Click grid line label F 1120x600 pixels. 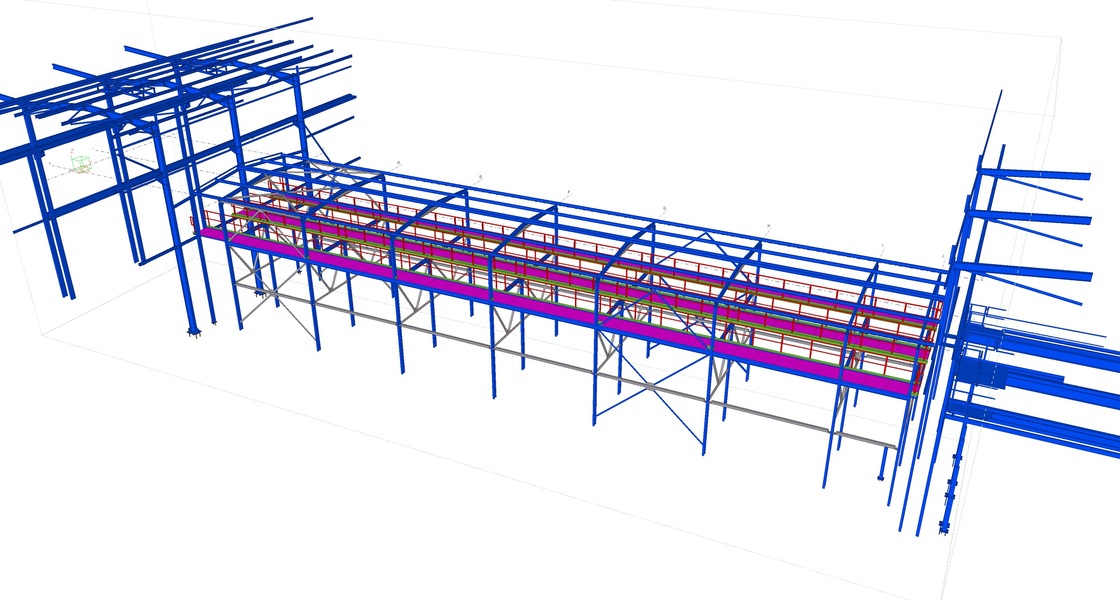568,189
